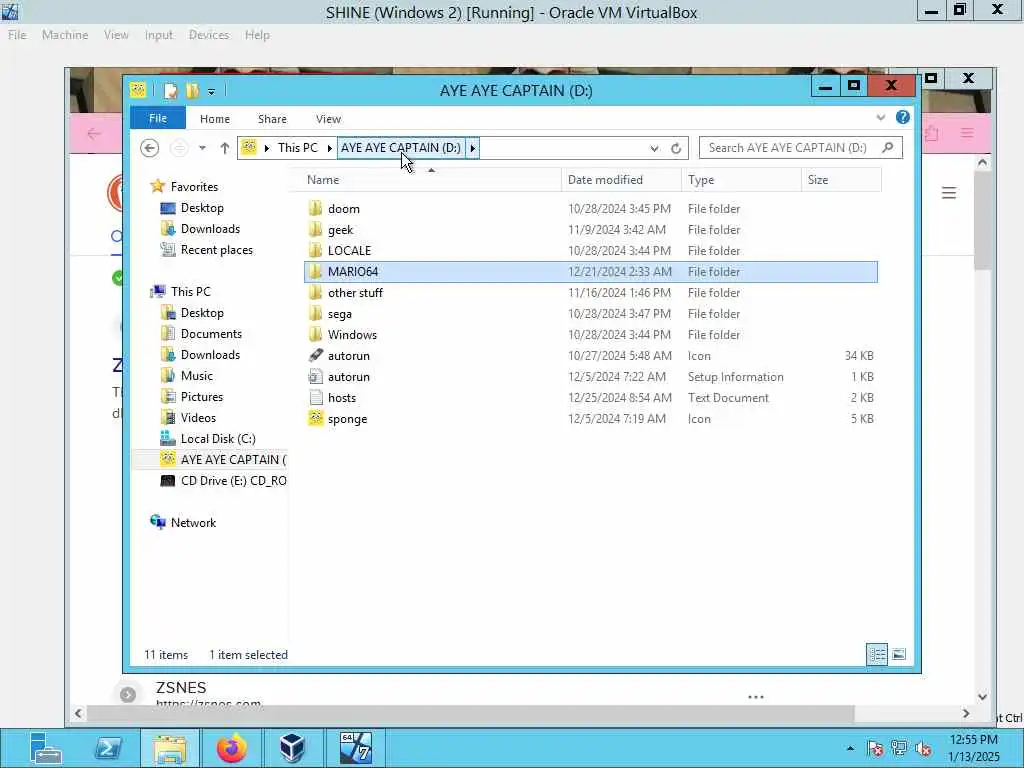
Task: Select the hosts text document
Action: (x=342, y=398)
